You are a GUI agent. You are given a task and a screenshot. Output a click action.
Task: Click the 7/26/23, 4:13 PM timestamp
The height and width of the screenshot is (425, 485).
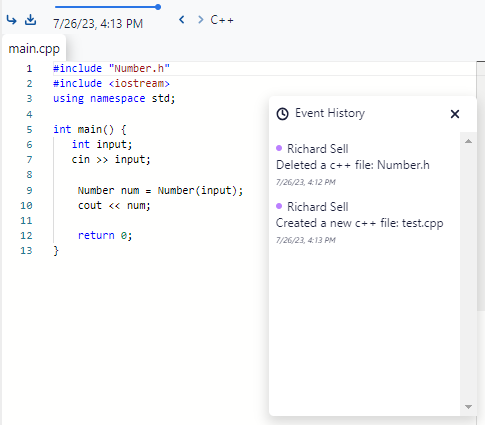pyautogui.click(x=98, y=24)
